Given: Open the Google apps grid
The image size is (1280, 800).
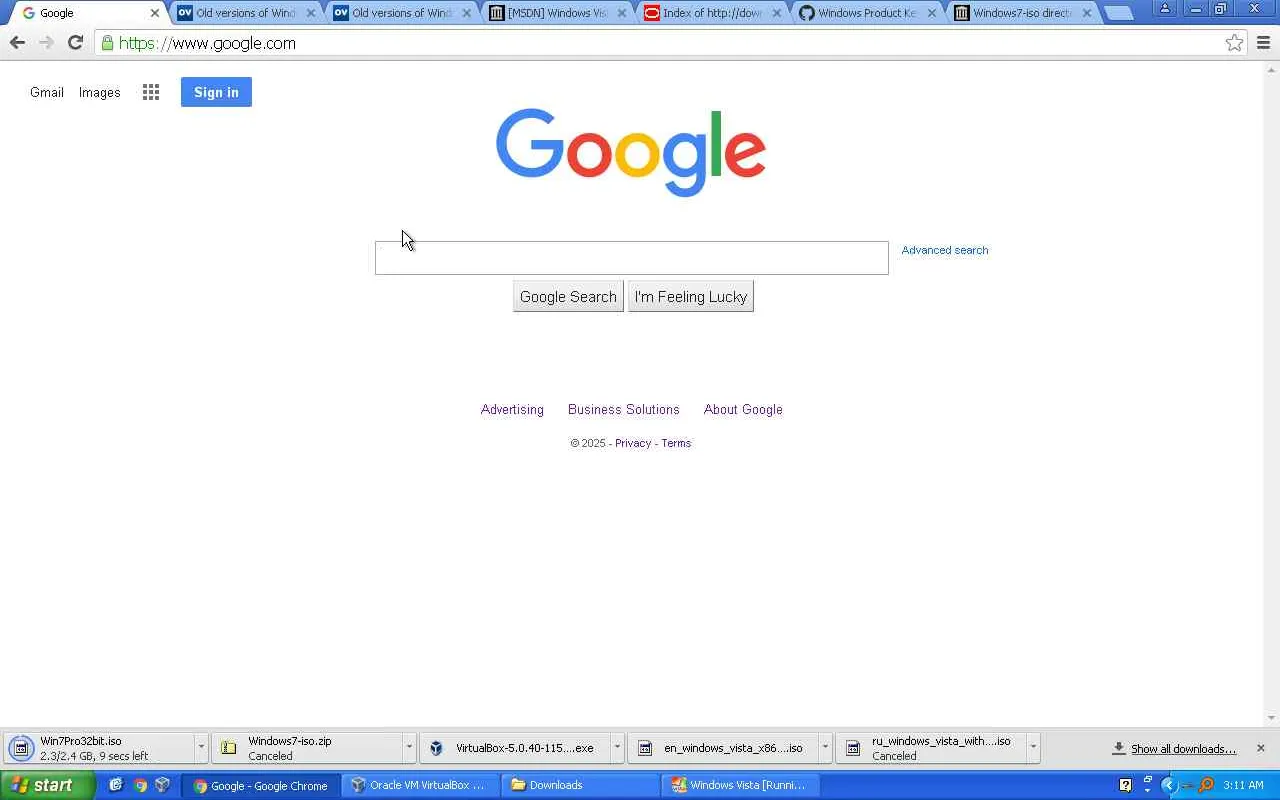Looking at the screenshot, I should point(151,92).
